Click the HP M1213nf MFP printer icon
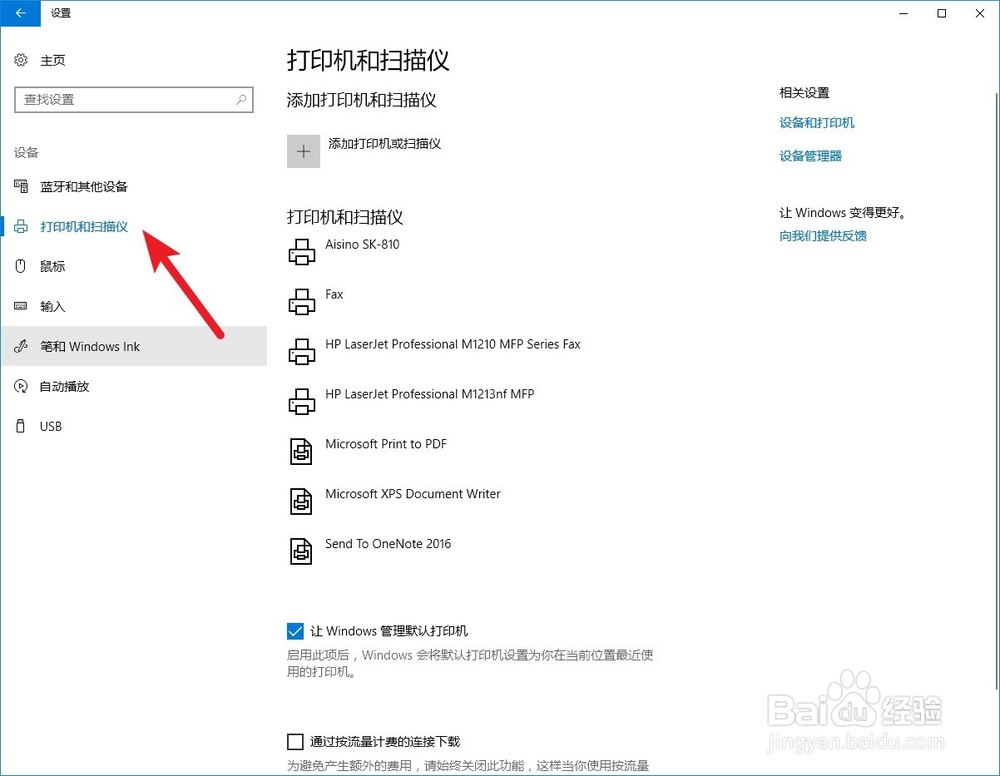 point(302,401)
